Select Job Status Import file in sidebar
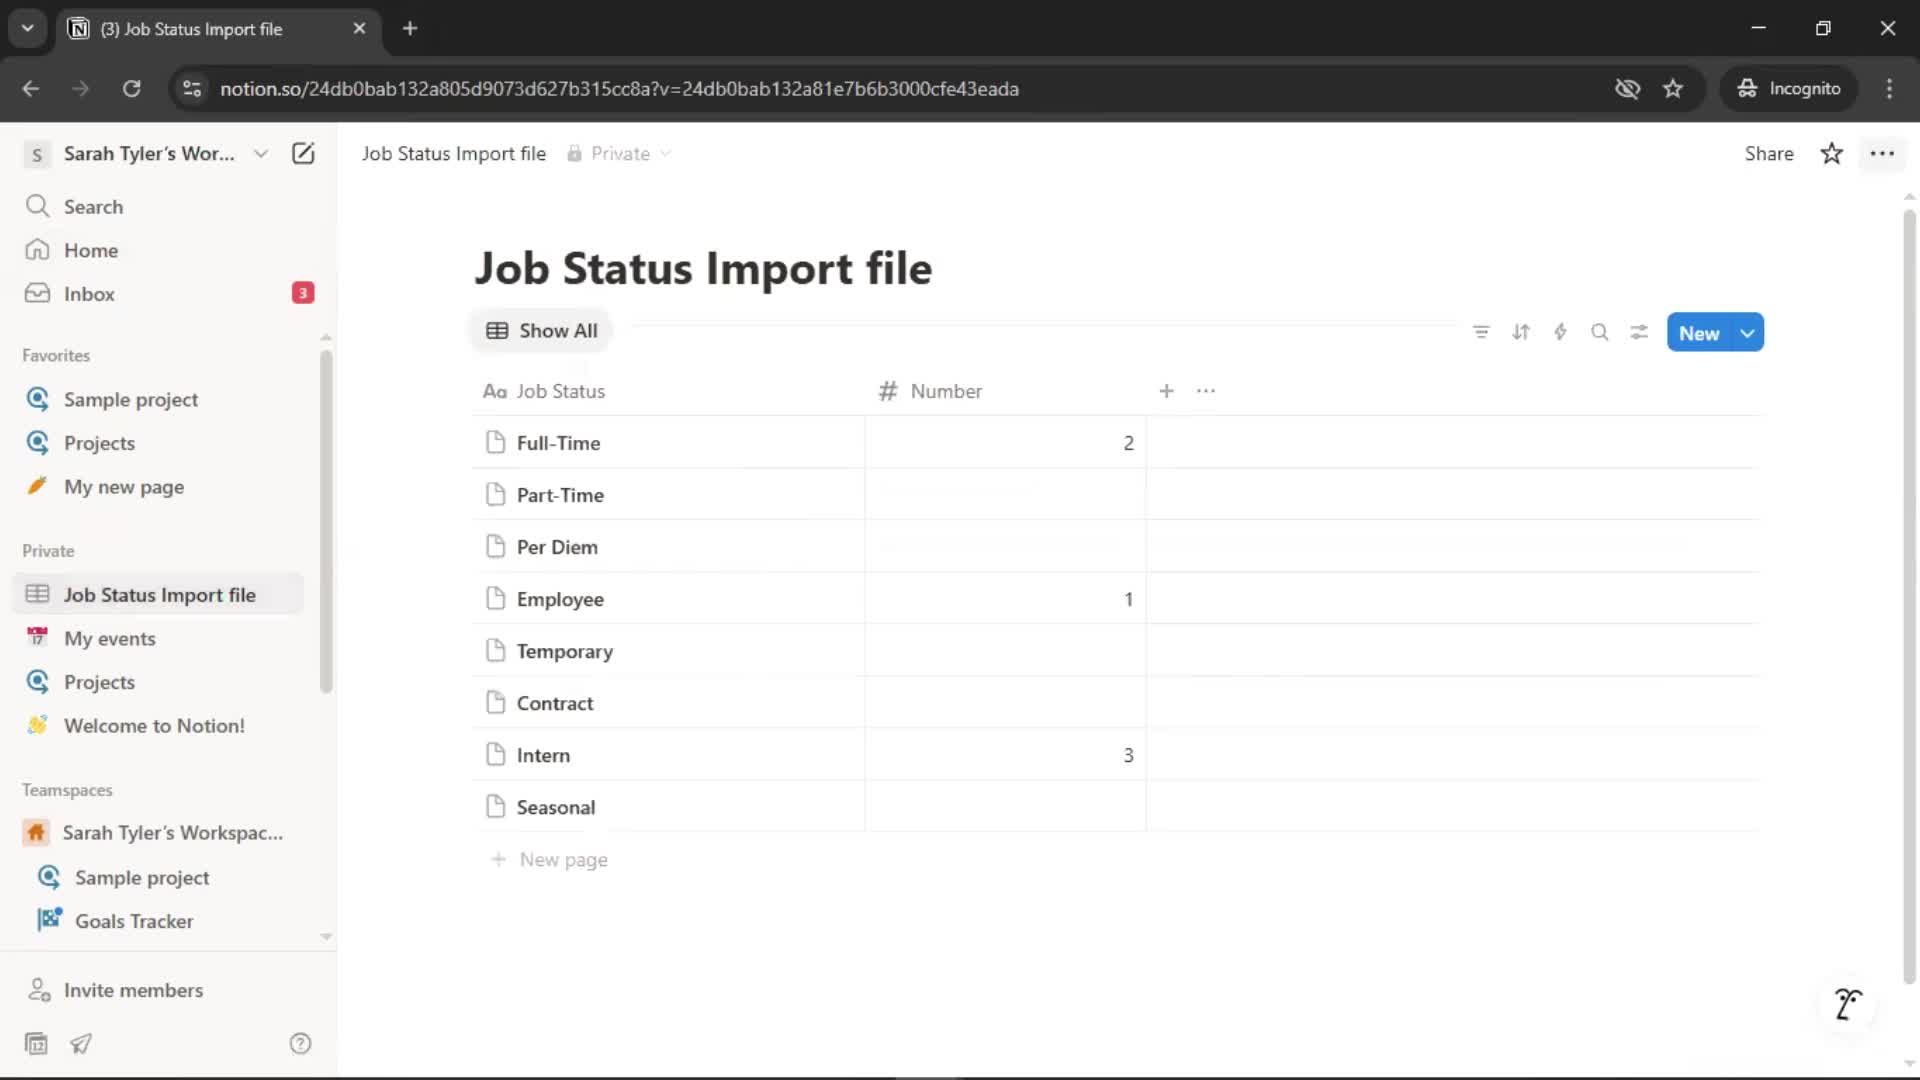The height and width of the screenshot is (1080, 1920). [160, 594]
